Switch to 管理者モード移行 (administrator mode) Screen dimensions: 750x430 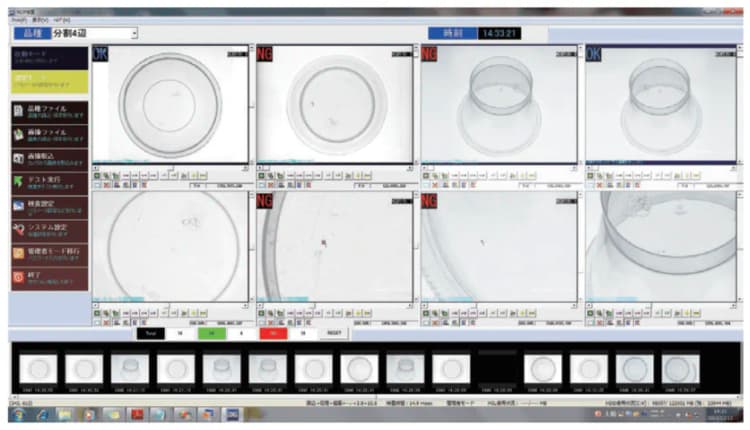(50, 253)
